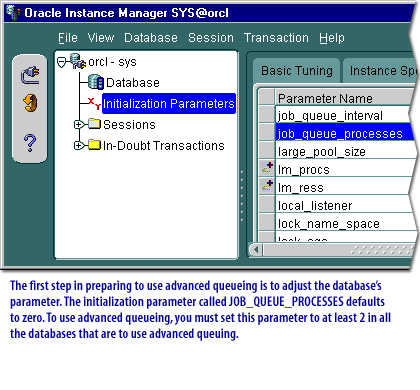Click the refresh arrow icon in sidebar
Image resolution: width=420 pixels, height=390 pixels.
pos(30,103)
